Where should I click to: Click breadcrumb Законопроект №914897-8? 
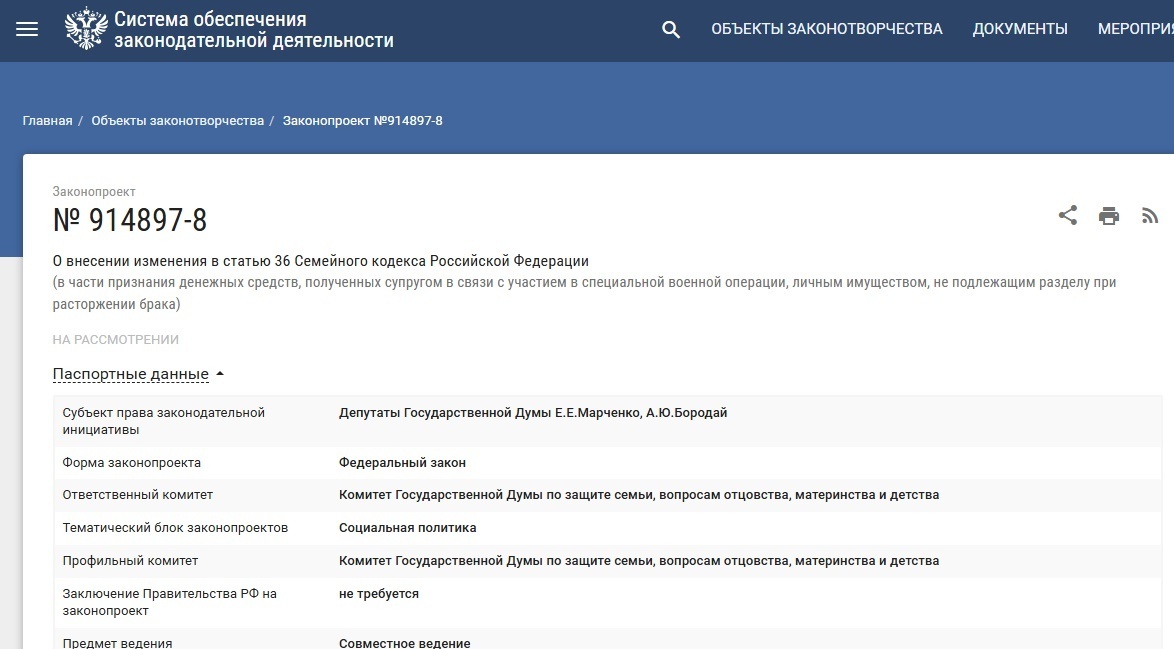(x=364, y=119)
